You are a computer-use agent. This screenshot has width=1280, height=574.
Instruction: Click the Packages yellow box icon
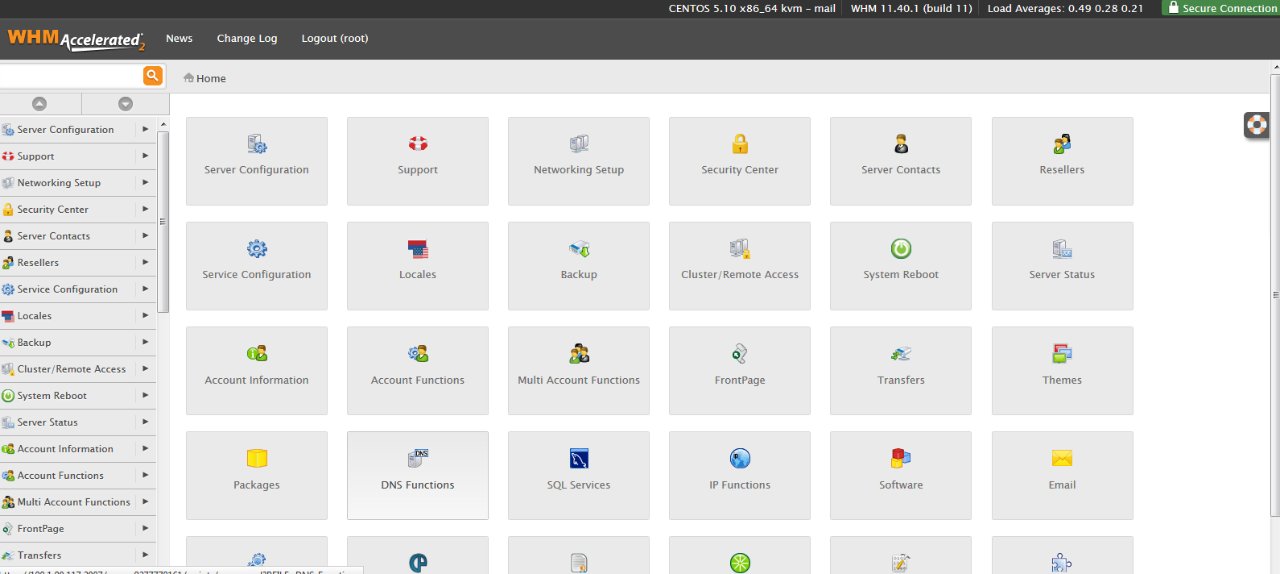[257, 459]
